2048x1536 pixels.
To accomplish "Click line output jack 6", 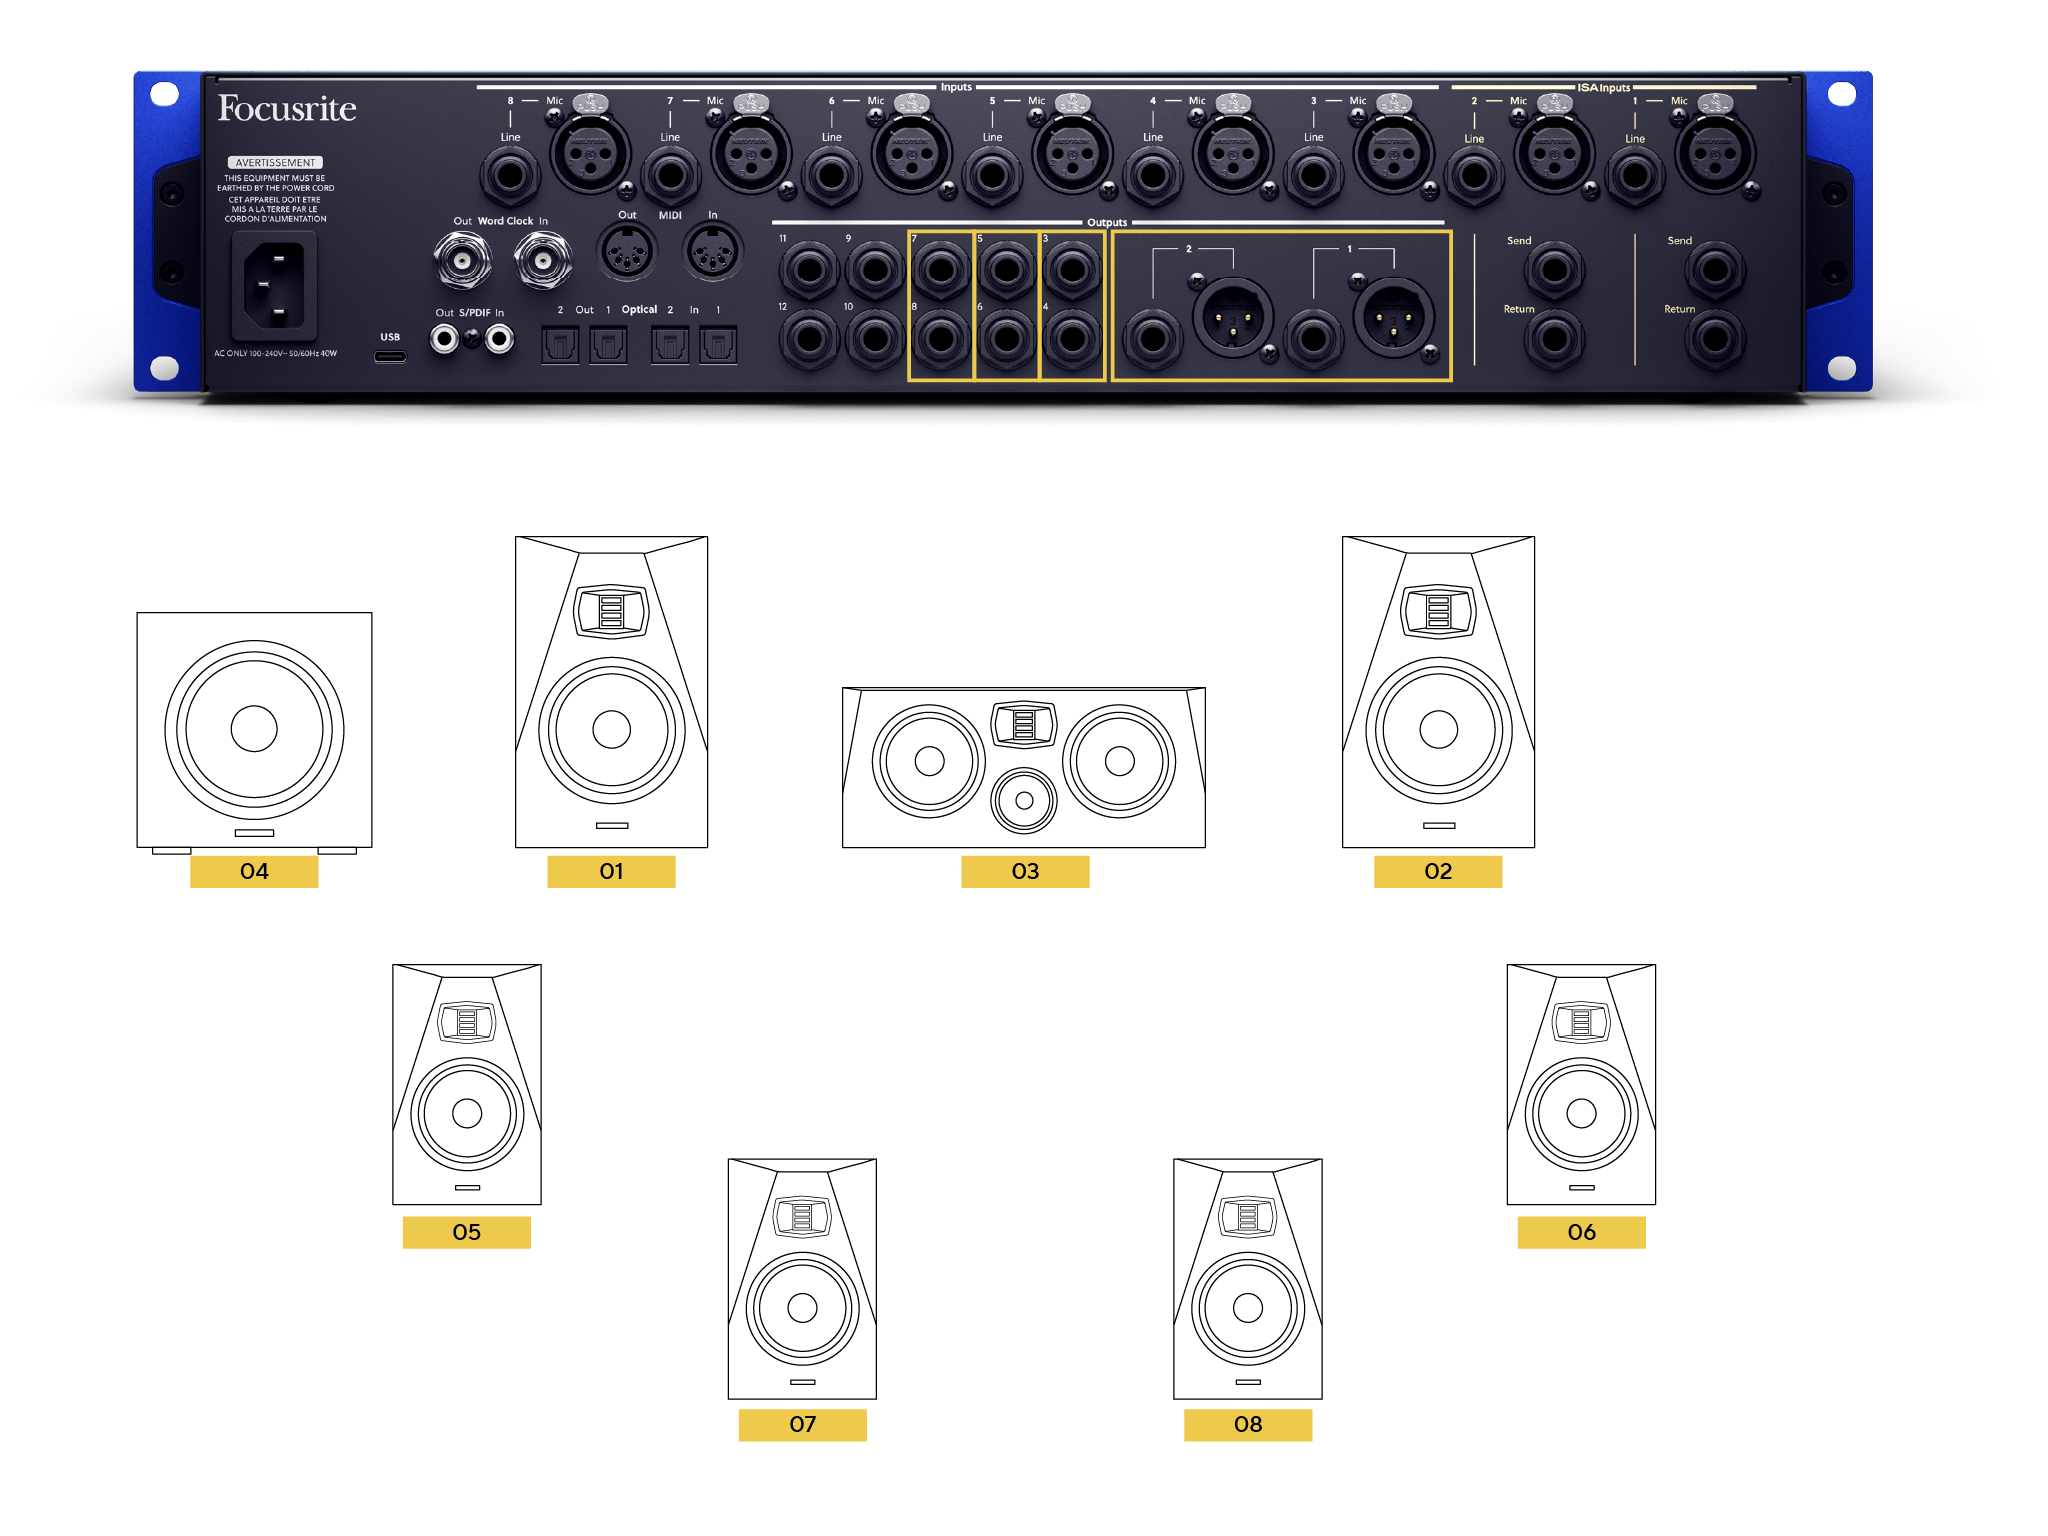I will (1007, 339).
